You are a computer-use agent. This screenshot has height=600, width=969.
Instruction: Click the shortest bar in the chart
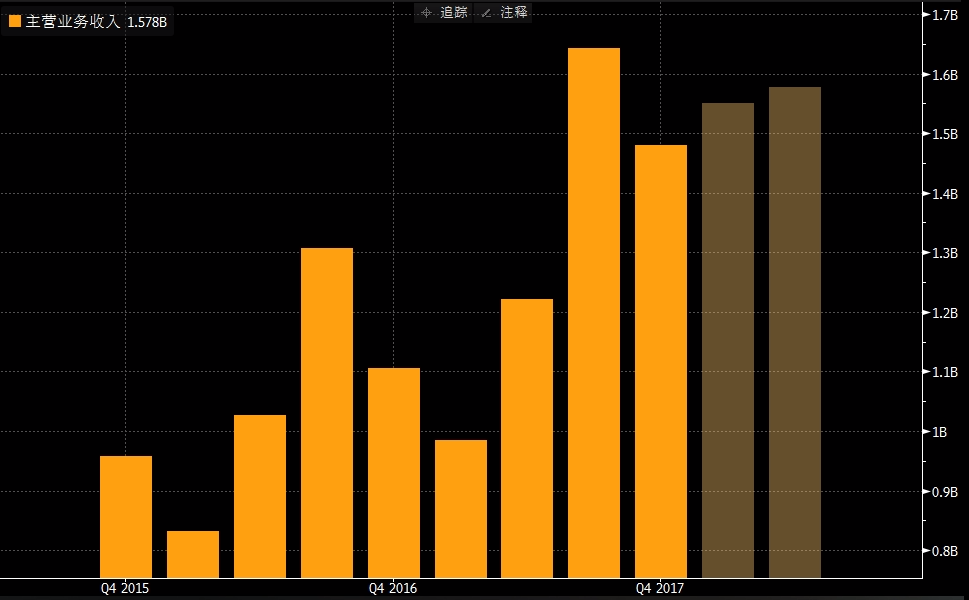[x=193, y=553]
